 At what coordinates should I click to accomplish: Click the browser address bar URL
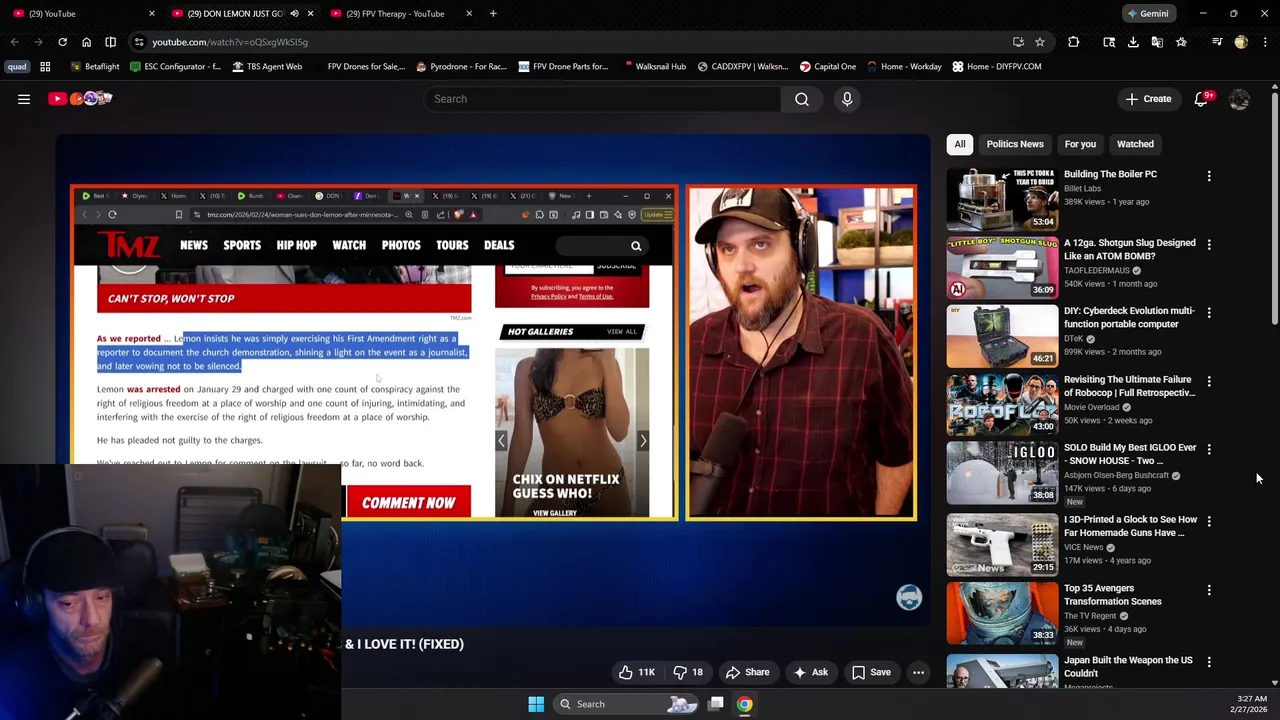[230, 42]
